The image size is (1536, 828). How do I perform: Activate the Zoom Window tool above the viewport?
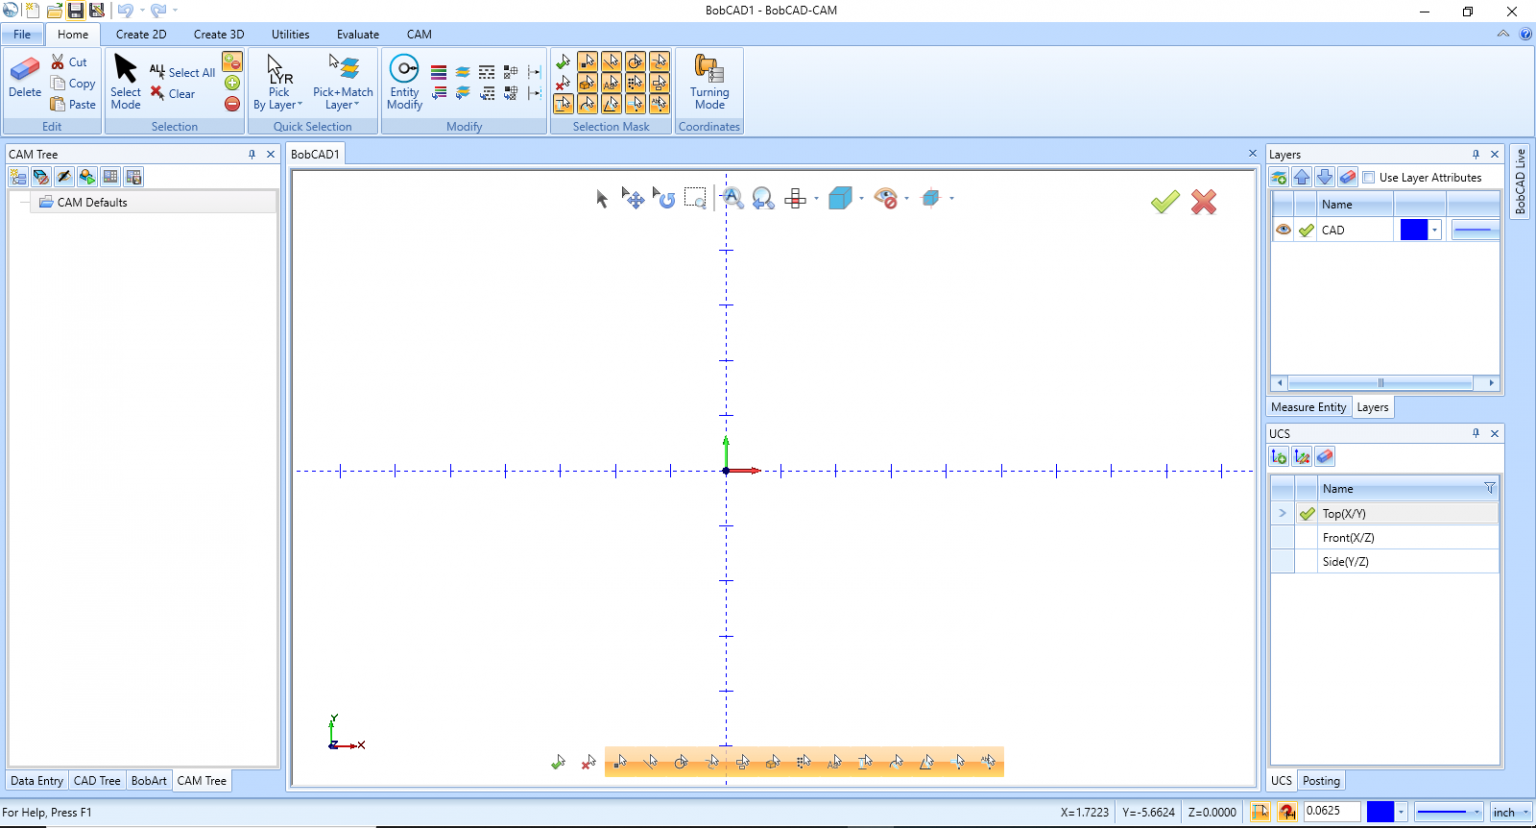695,197
